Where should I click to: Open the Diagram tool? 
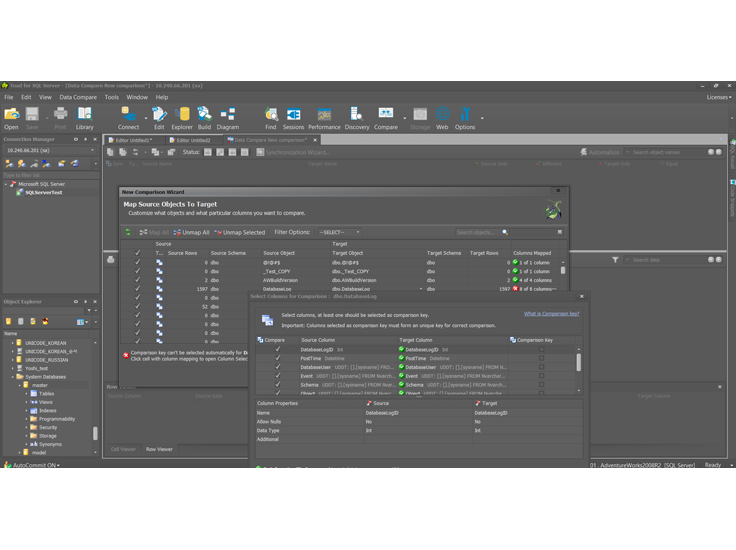pyautogui.click(x=228, y=115)
